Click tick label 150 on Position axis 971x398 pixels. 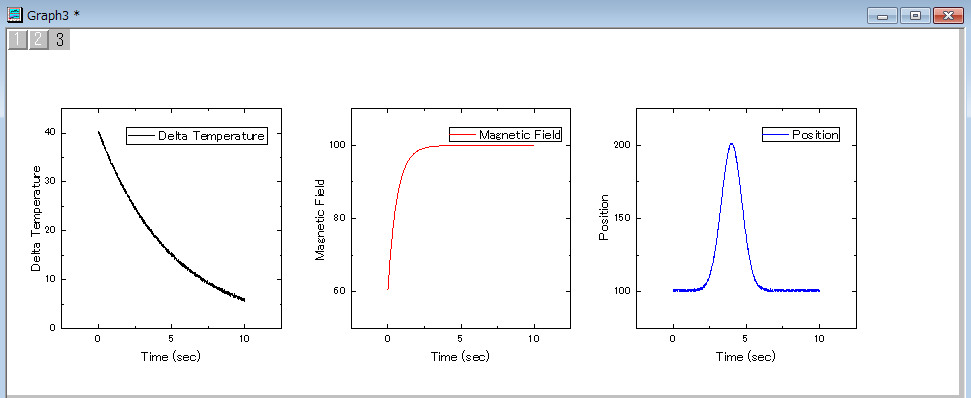[622, 218]
